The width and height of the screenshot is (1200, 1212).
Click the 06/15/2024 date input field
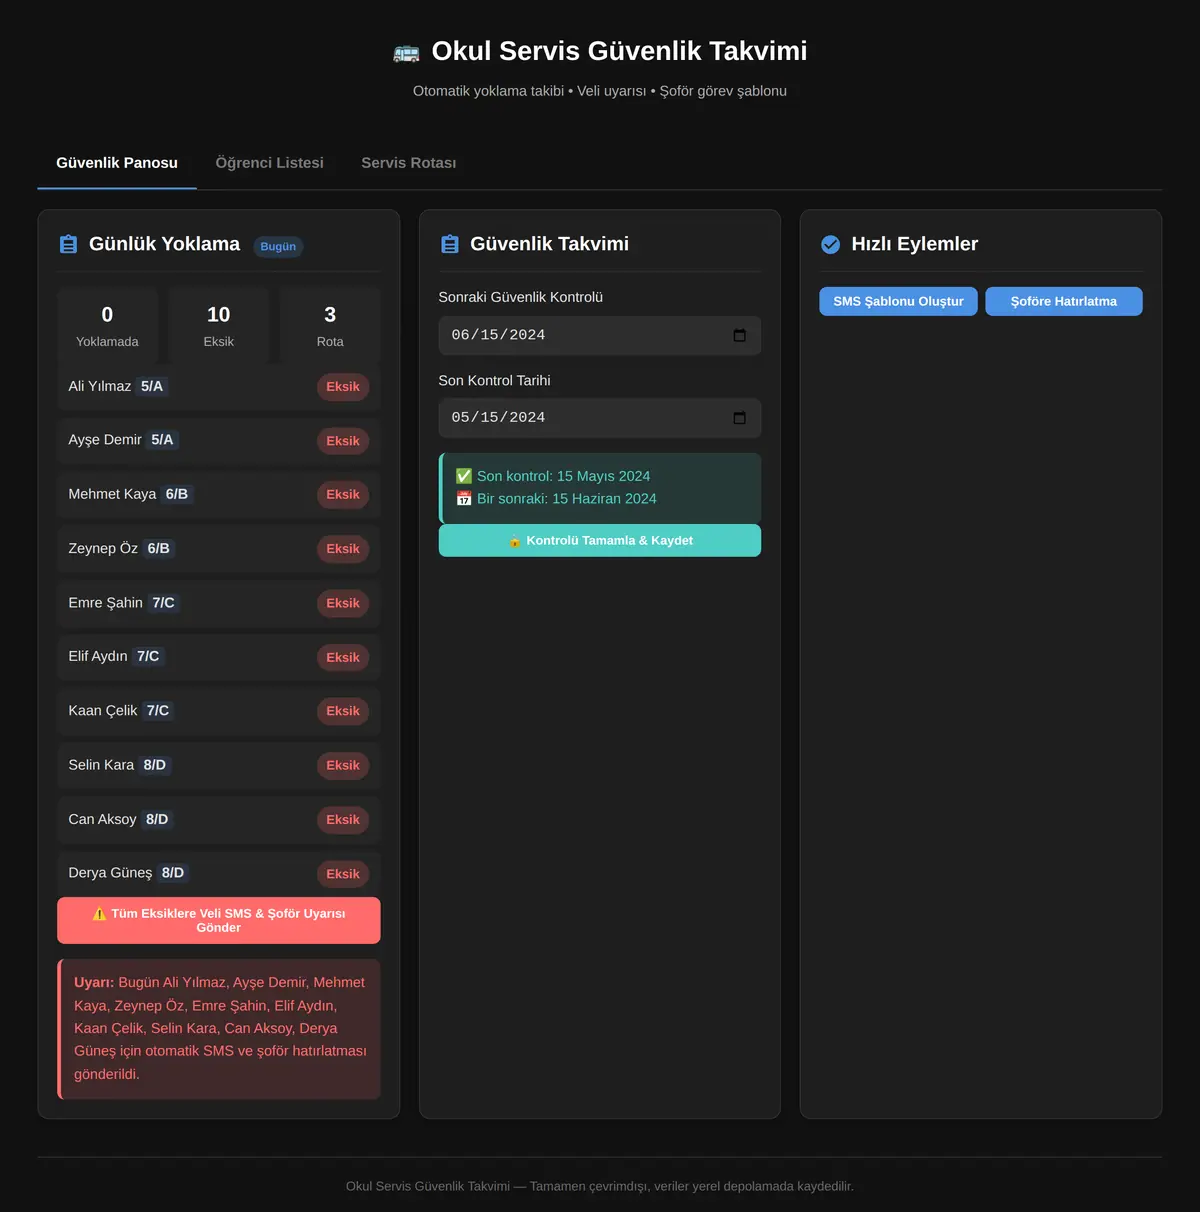click(x=600, y=335)
